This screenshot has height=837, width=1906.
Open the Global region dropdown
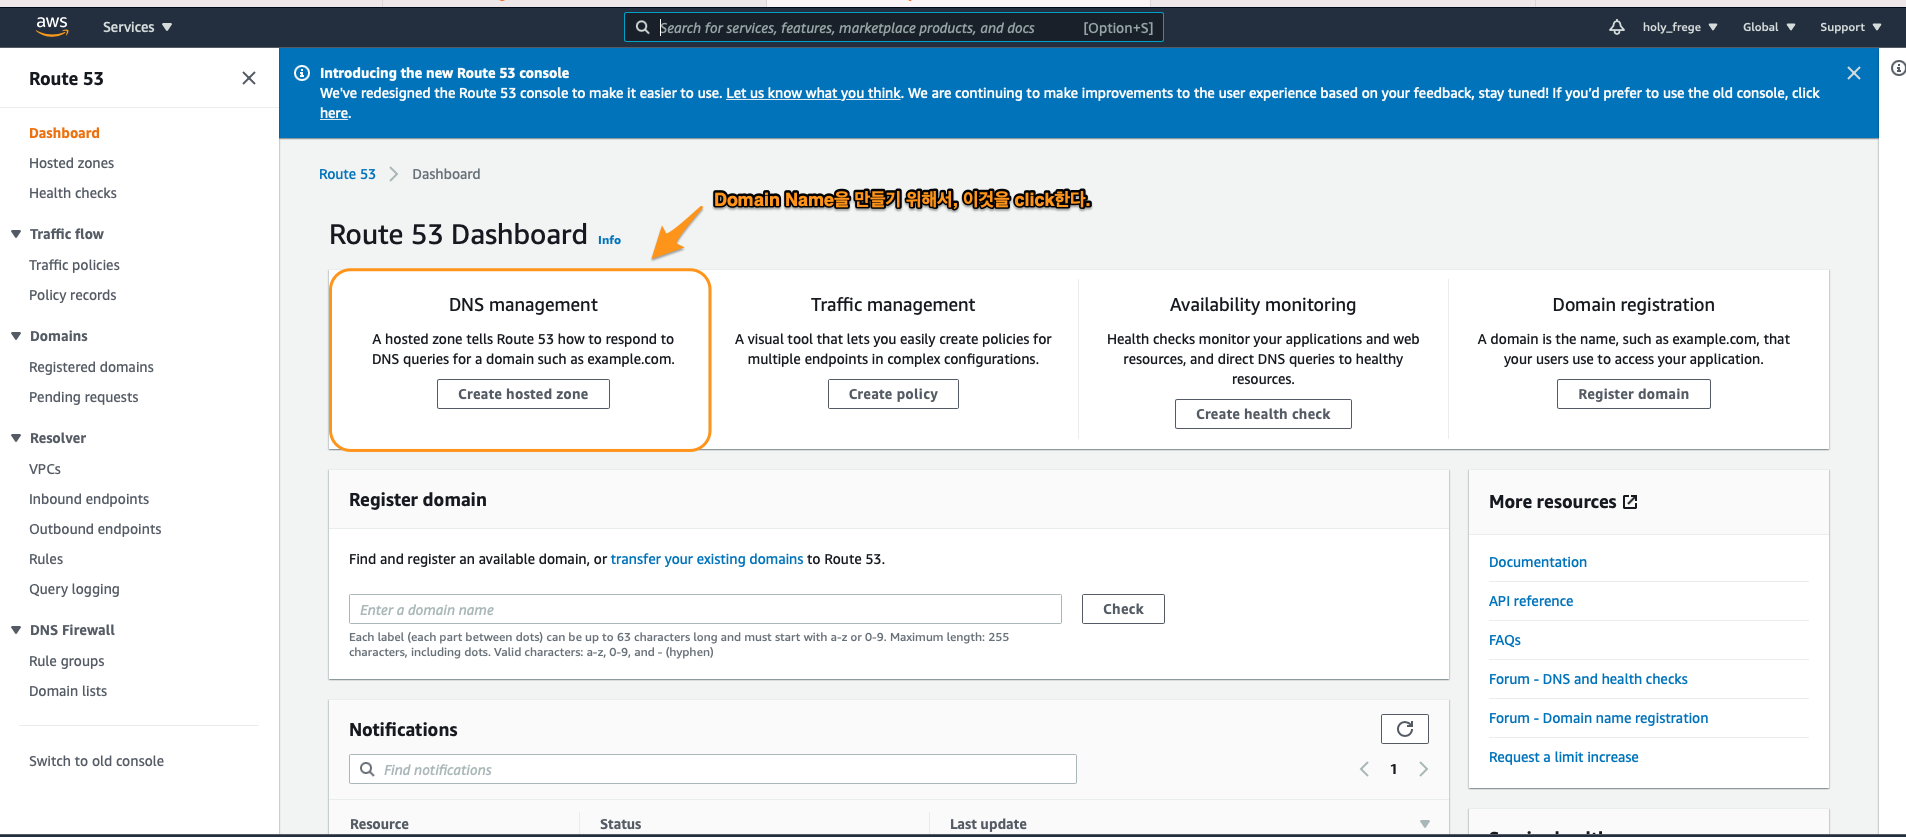[1768, 27]
